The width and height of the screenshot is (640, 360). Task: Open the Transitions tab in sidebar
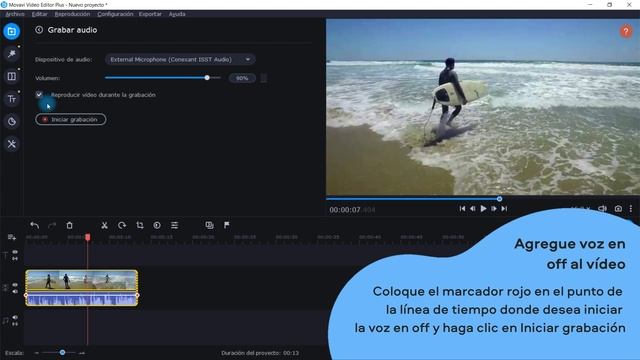click(x=11, y=76)
